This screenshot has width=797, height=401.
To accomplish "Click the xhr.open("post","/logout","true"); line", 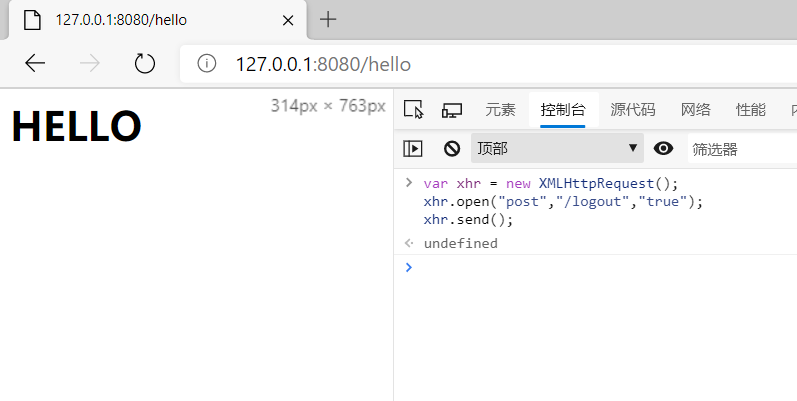I will point(563,202).
